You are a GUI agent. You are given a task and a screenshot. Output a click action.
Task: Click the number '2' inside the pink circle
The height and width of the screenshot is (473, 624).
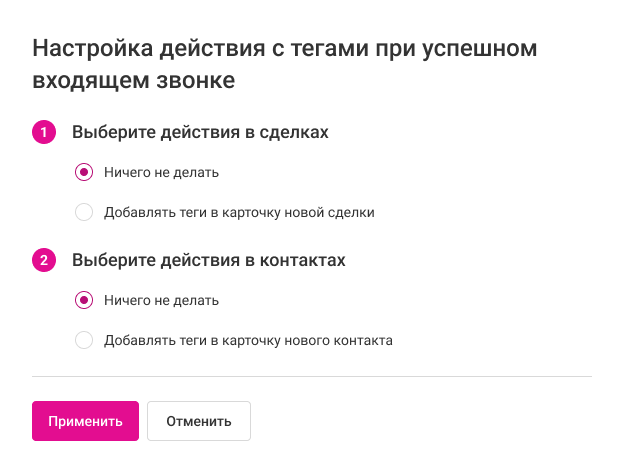point(44,260)
